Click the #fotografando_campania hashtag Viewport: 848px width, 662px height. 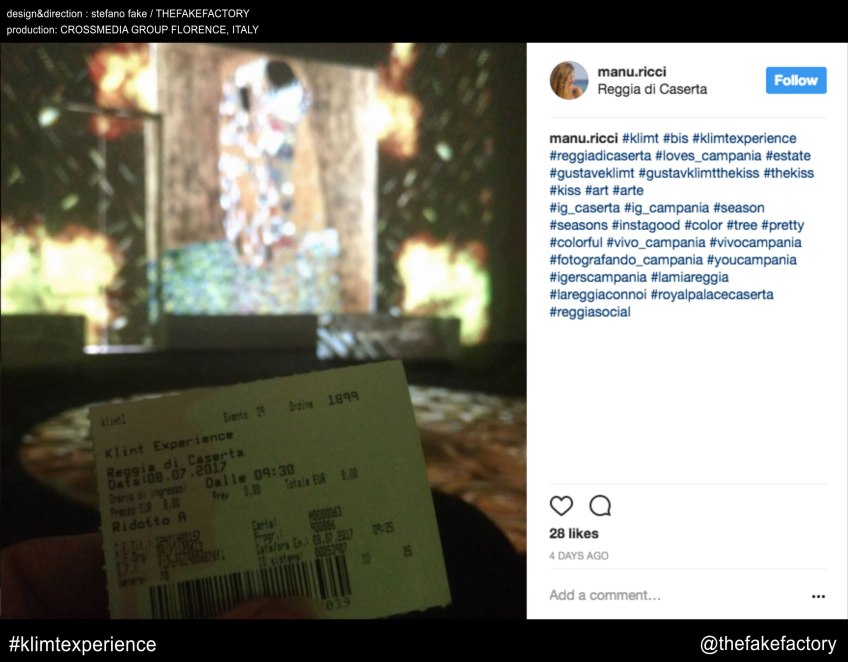(x=626, y=260)
